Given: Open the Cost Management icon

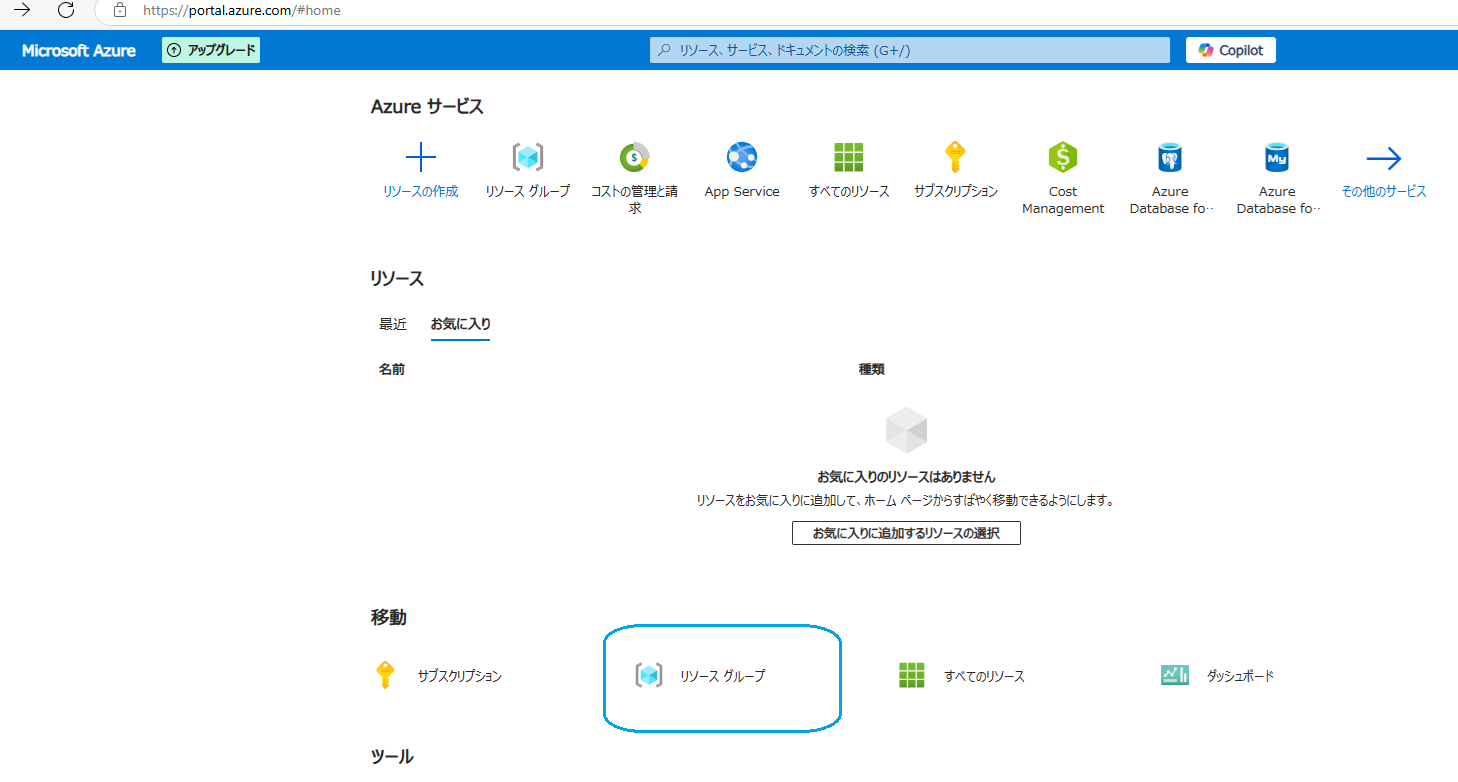Looking at the screenshot, I should click(1063, 158).
